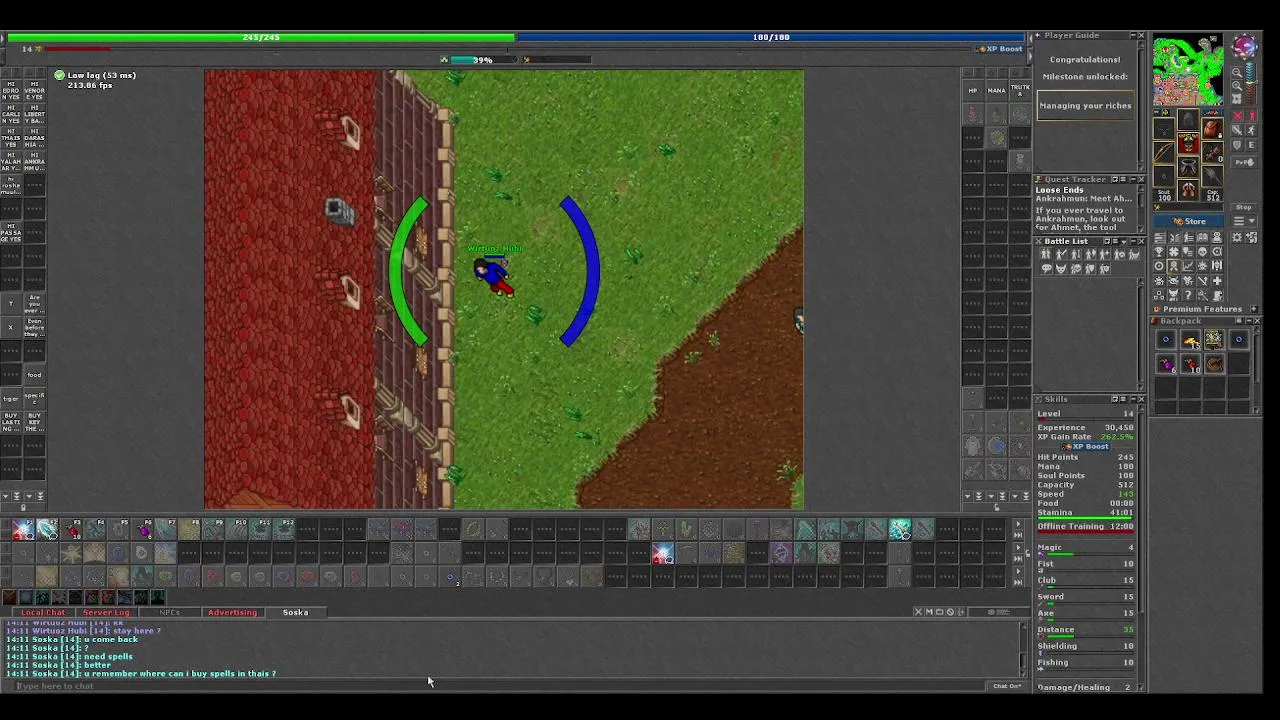
Task: Toggle the shield defensive mode icon
Action: [1237, 145]
